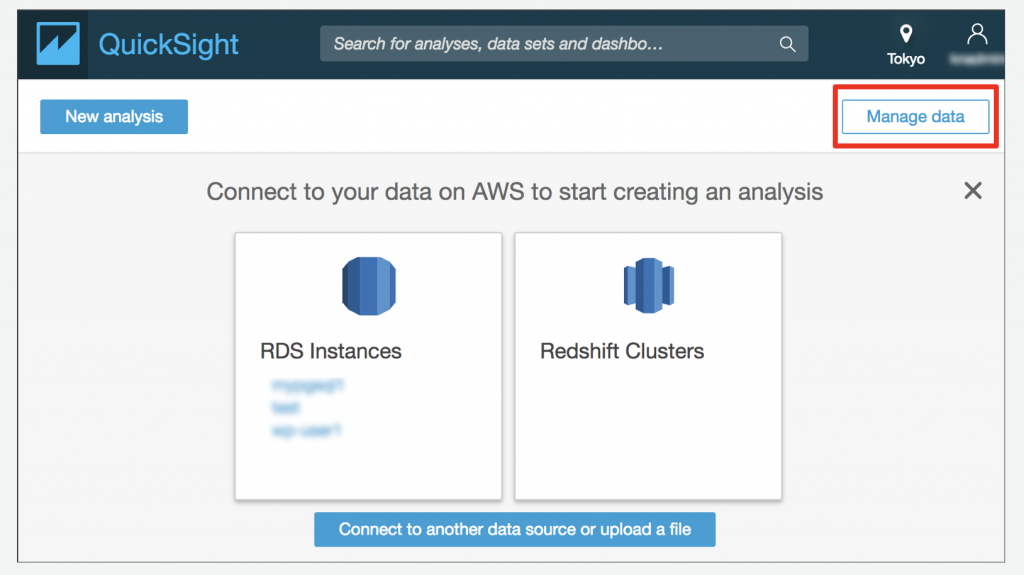Open the Tokyo region dropdown label
The height and width of the screenshot is (575, 1024).
tap(906, 59)
